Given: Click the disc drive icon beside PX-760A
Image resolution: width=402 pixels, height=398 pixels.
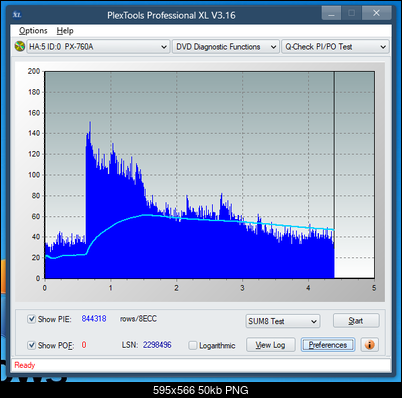Looking at the screenshot, I should [20, 46].
